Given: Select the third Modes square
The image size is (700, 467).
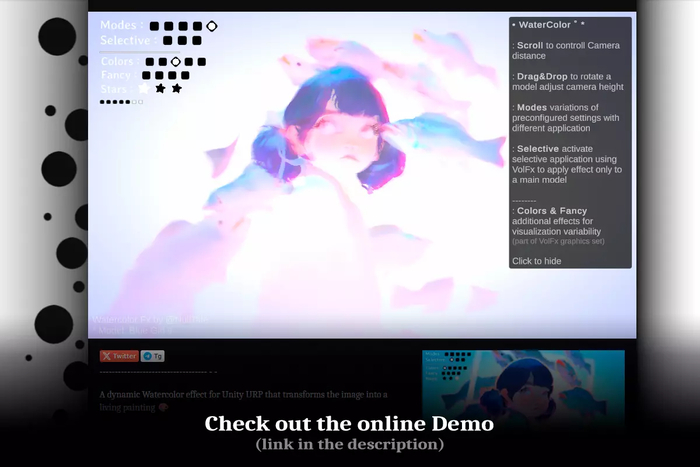Looking at the screenshot, I should click(x=183, y=26).
